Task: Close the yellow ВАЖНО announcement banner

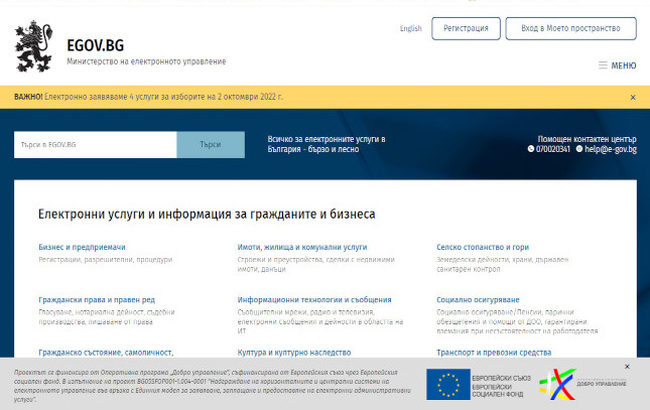Action: click(633, 97)
